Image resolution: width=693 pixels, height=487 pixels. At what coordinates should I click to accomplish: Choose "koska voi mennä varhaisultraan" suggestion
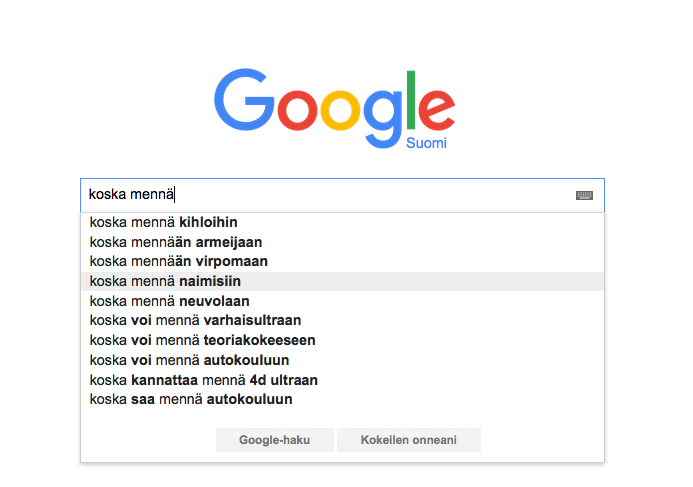342,320
